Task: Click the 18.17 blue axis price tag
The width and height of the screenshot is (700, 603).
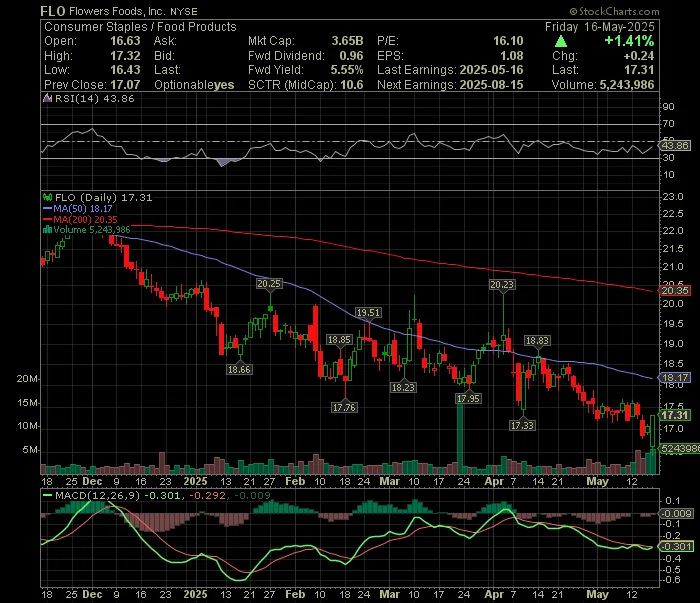Action: coord(675,378)
